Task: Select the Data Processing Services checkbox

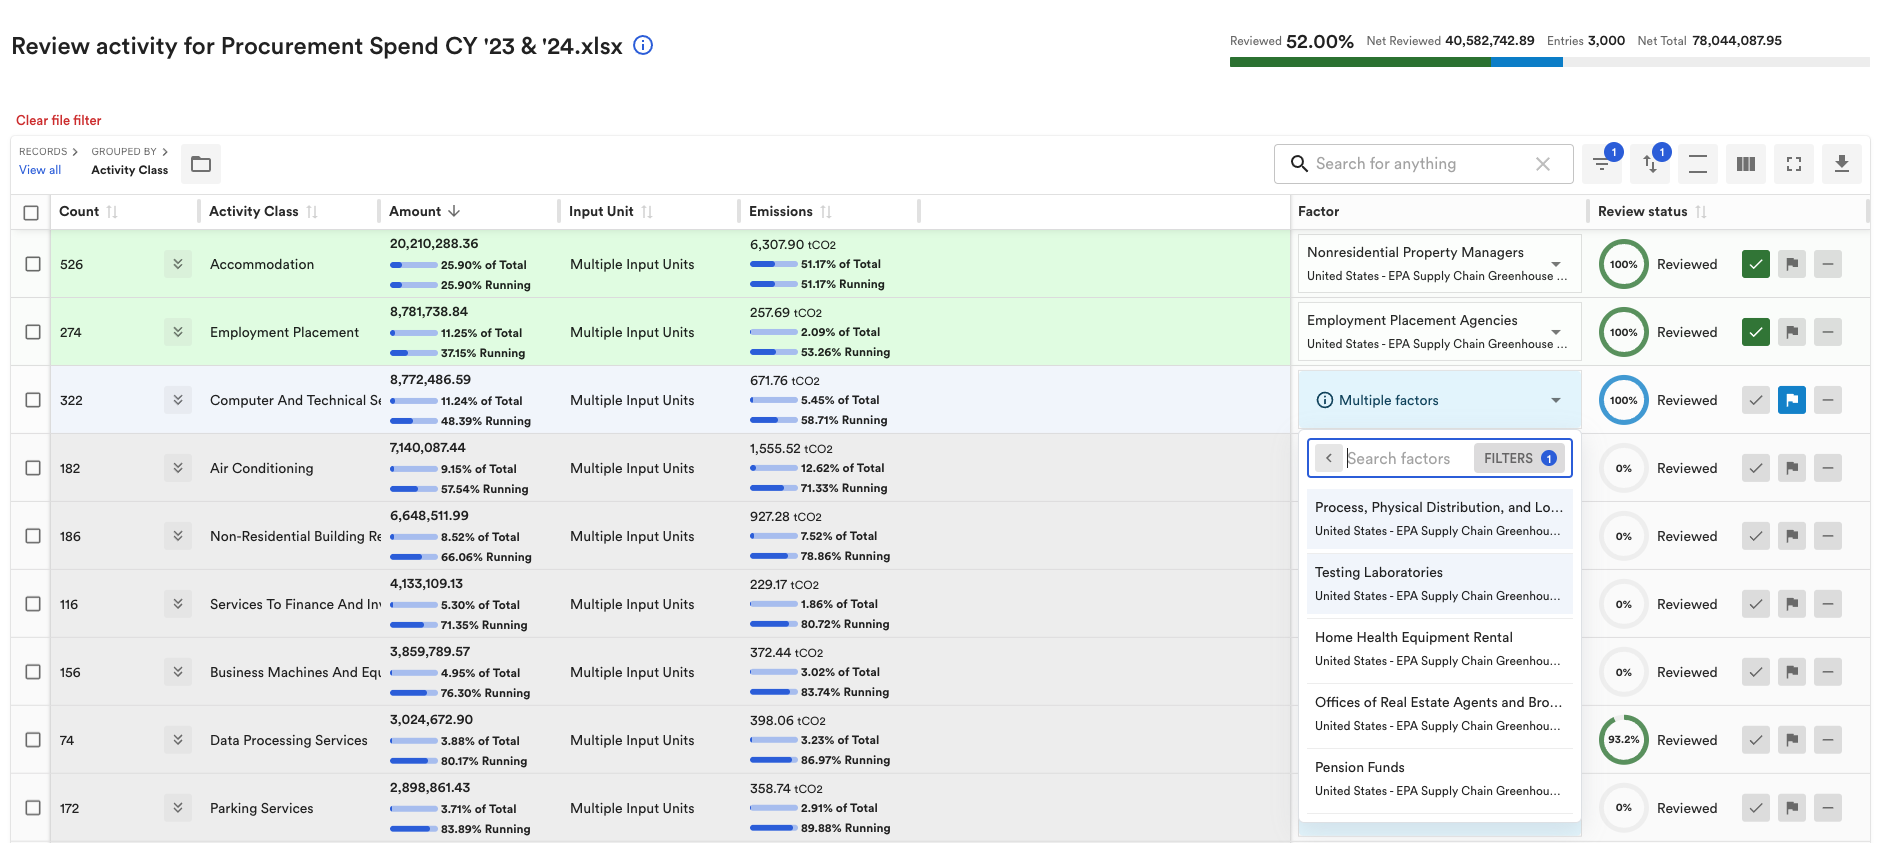Action: [x=33, y=740]
